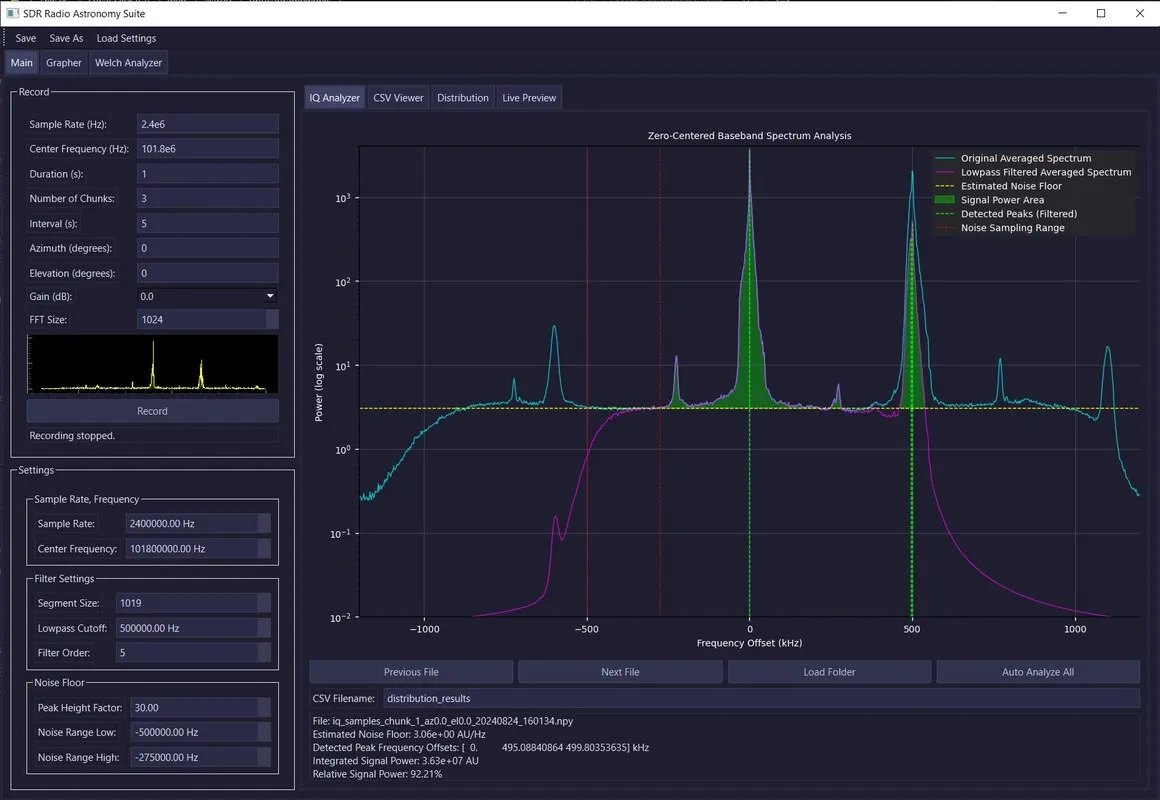Screen dimensions: 1160x800
Task: Switch to the Grapher tab
Action: [64, 63]
